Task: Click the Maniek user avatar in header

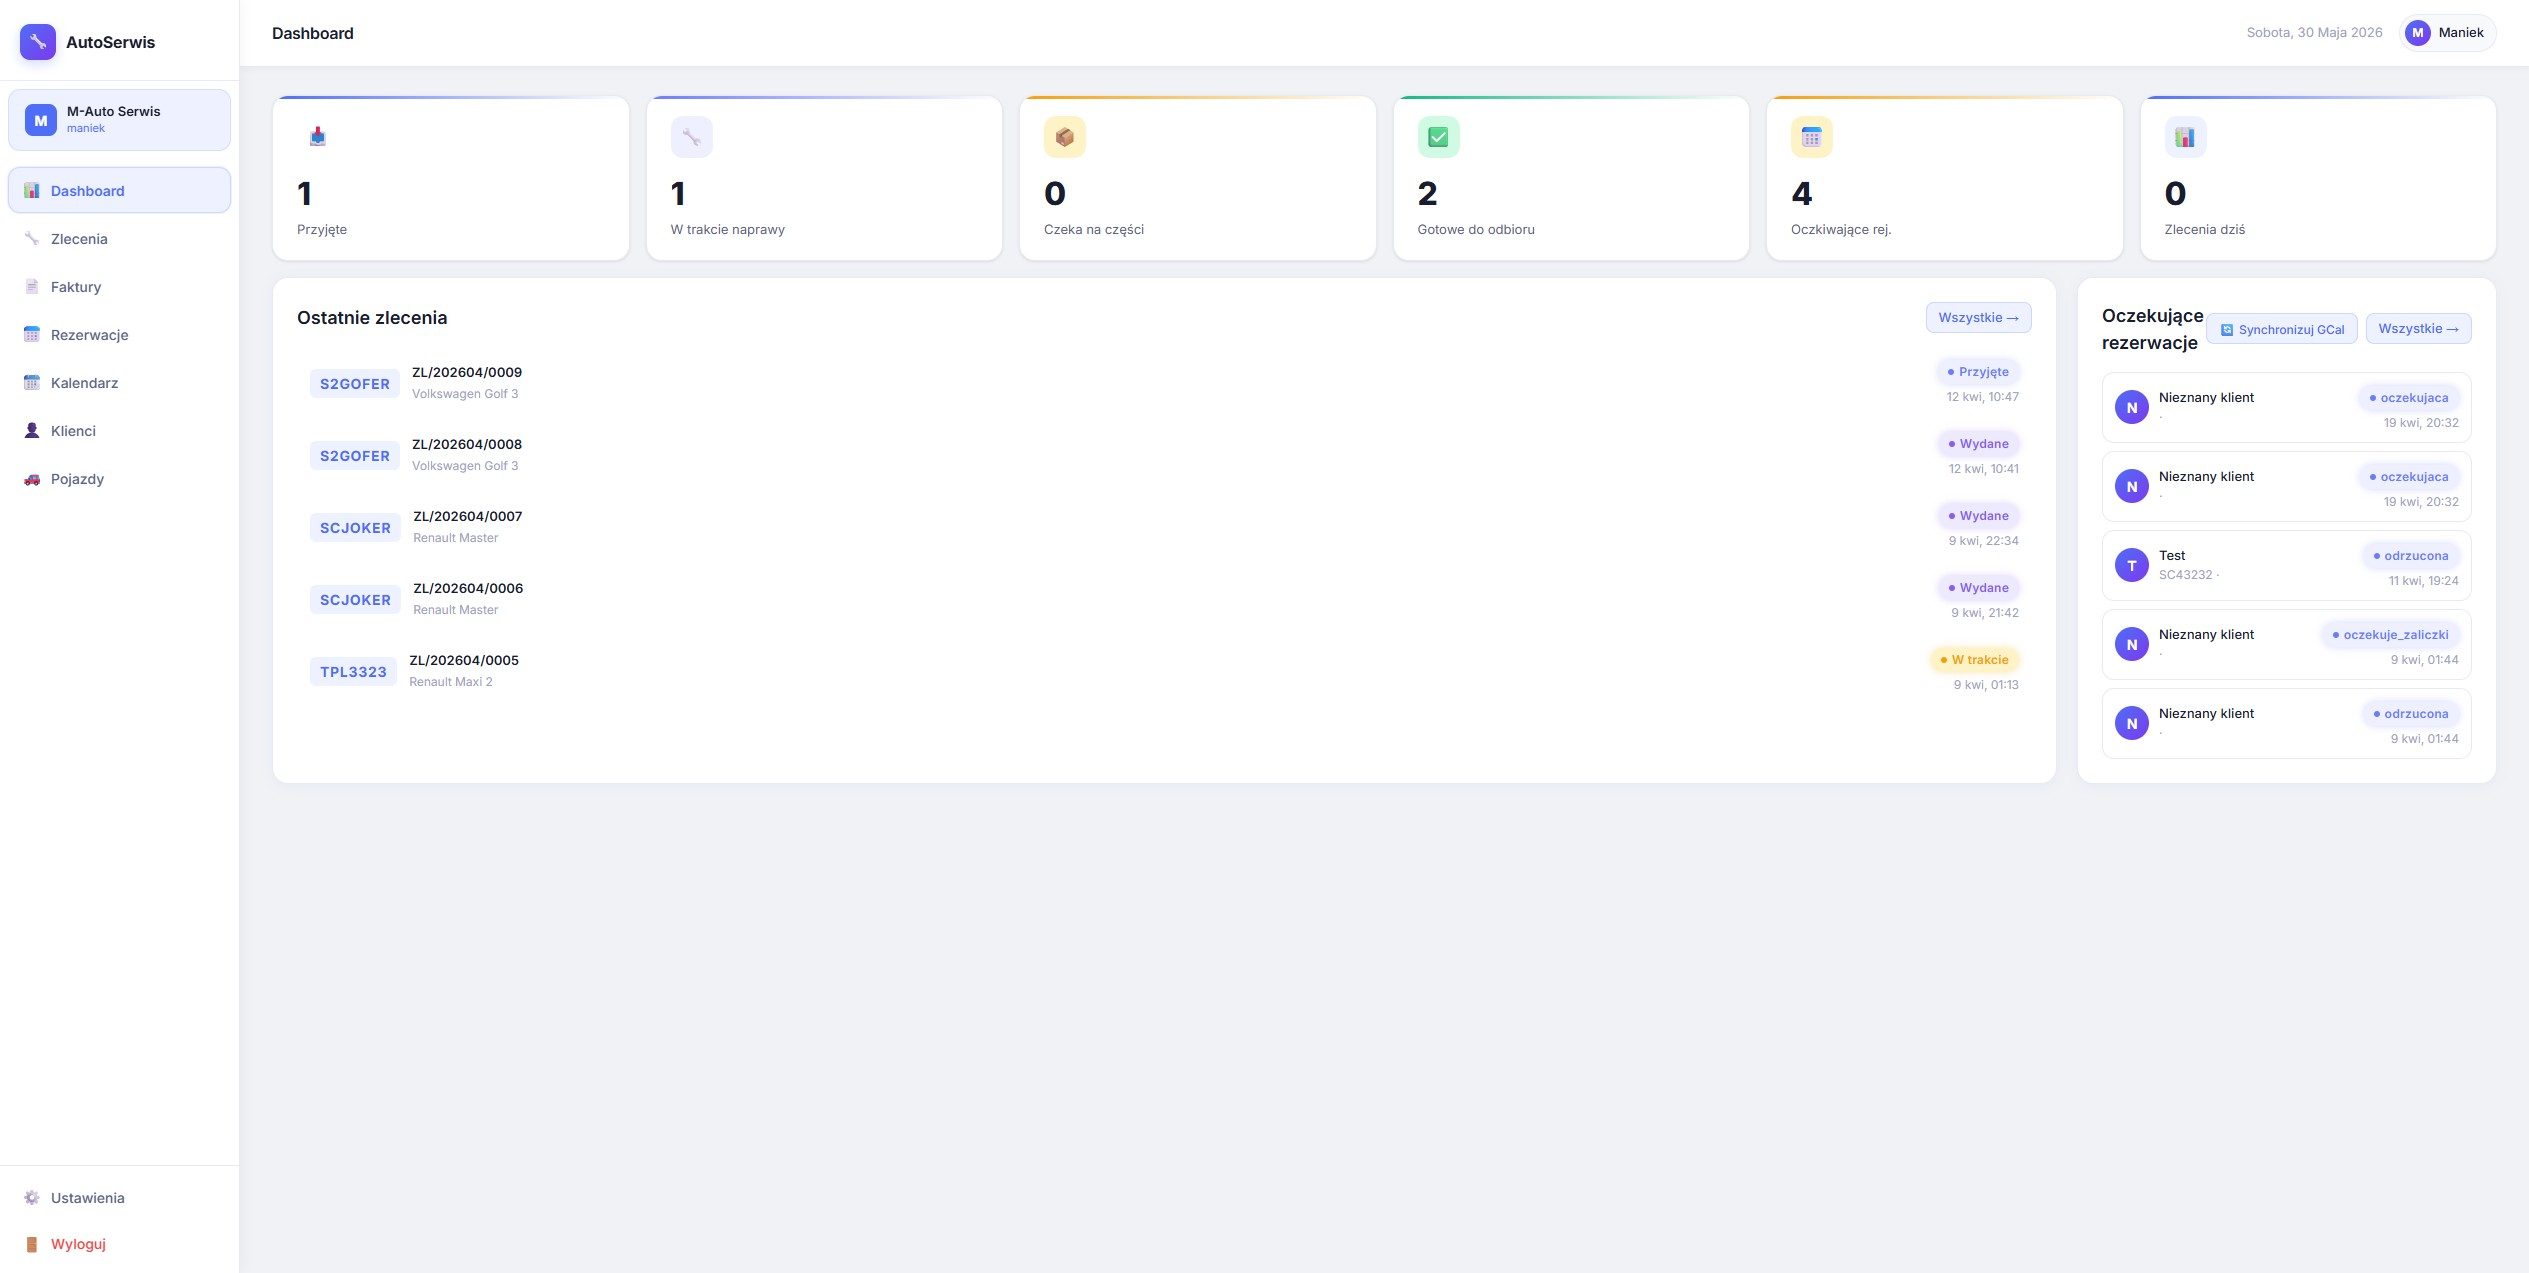Action: [x=2418, y=33]
